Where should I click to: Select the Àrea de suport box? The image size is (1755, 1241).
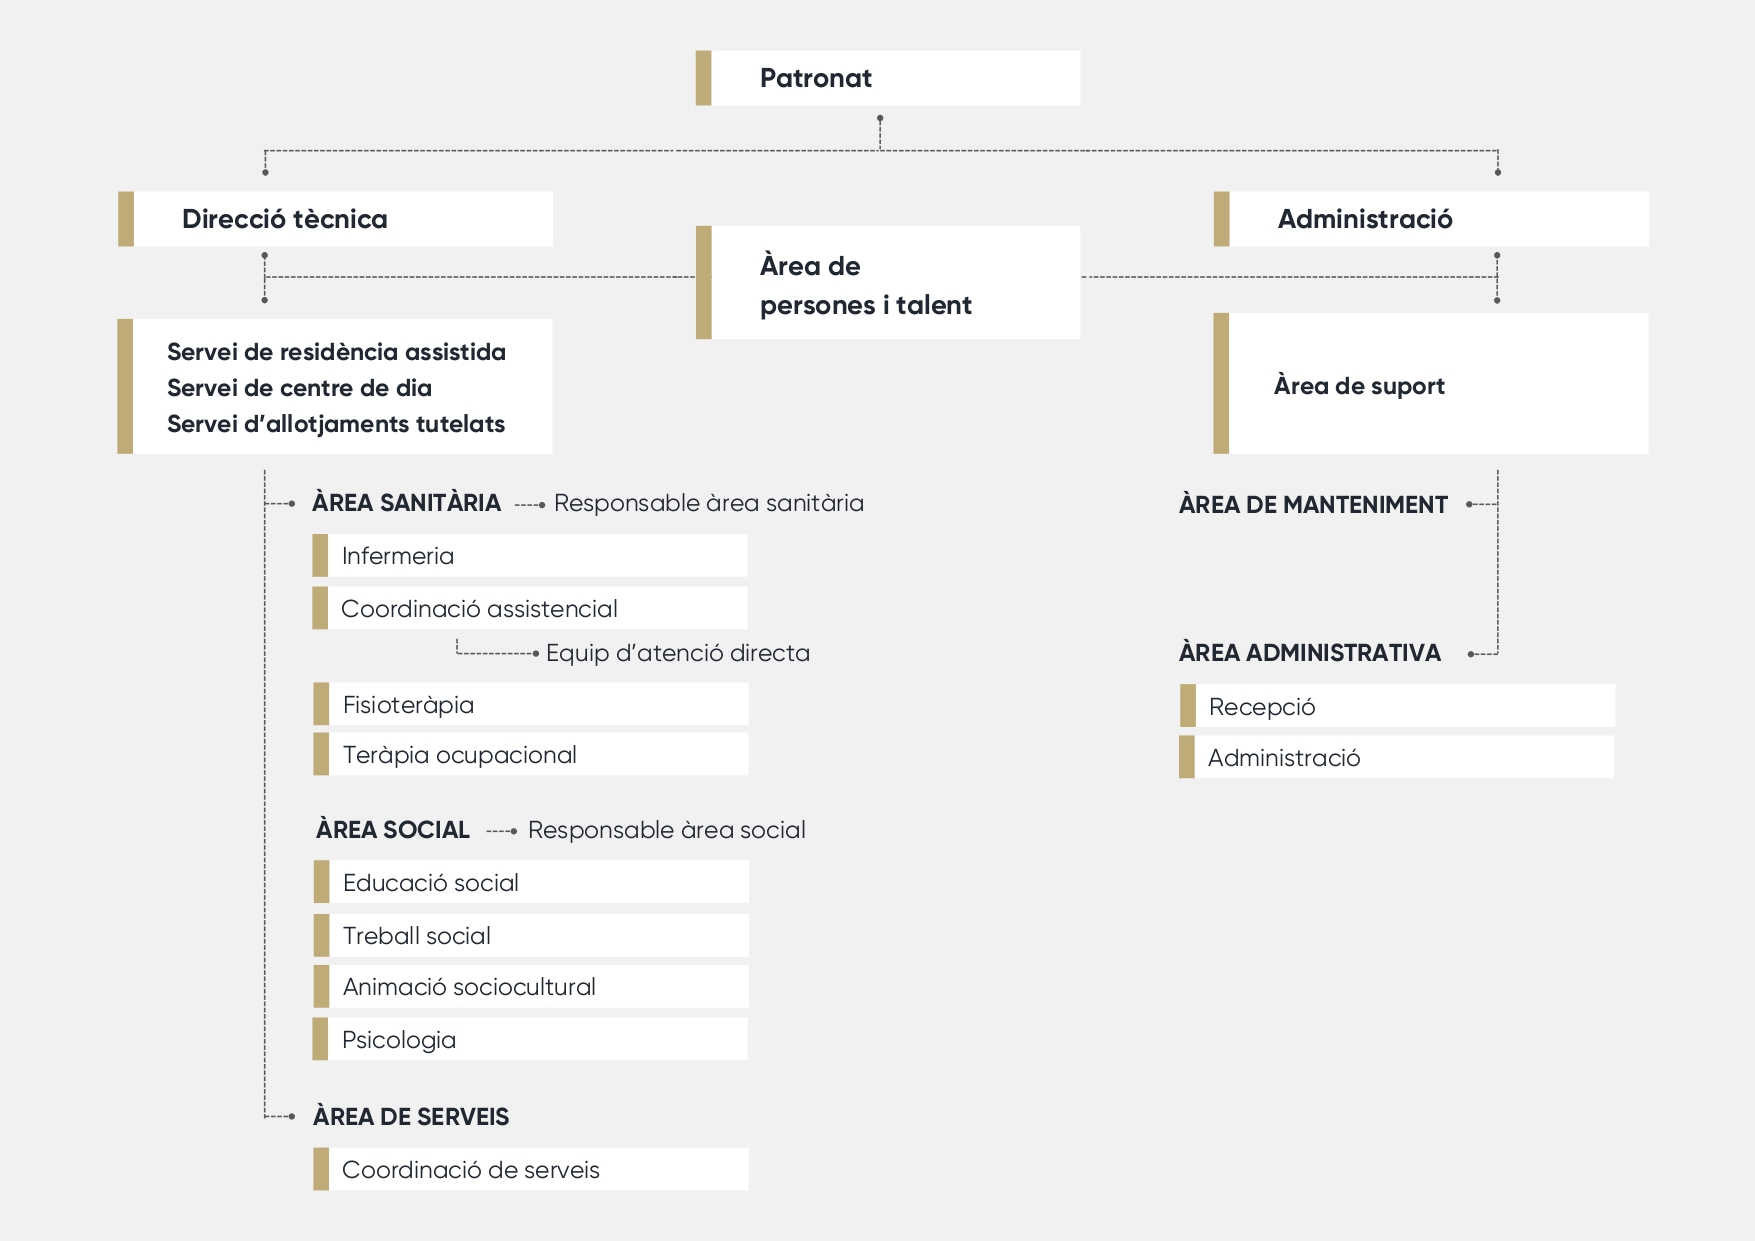pyautogui.click(x=1430, y=384)
